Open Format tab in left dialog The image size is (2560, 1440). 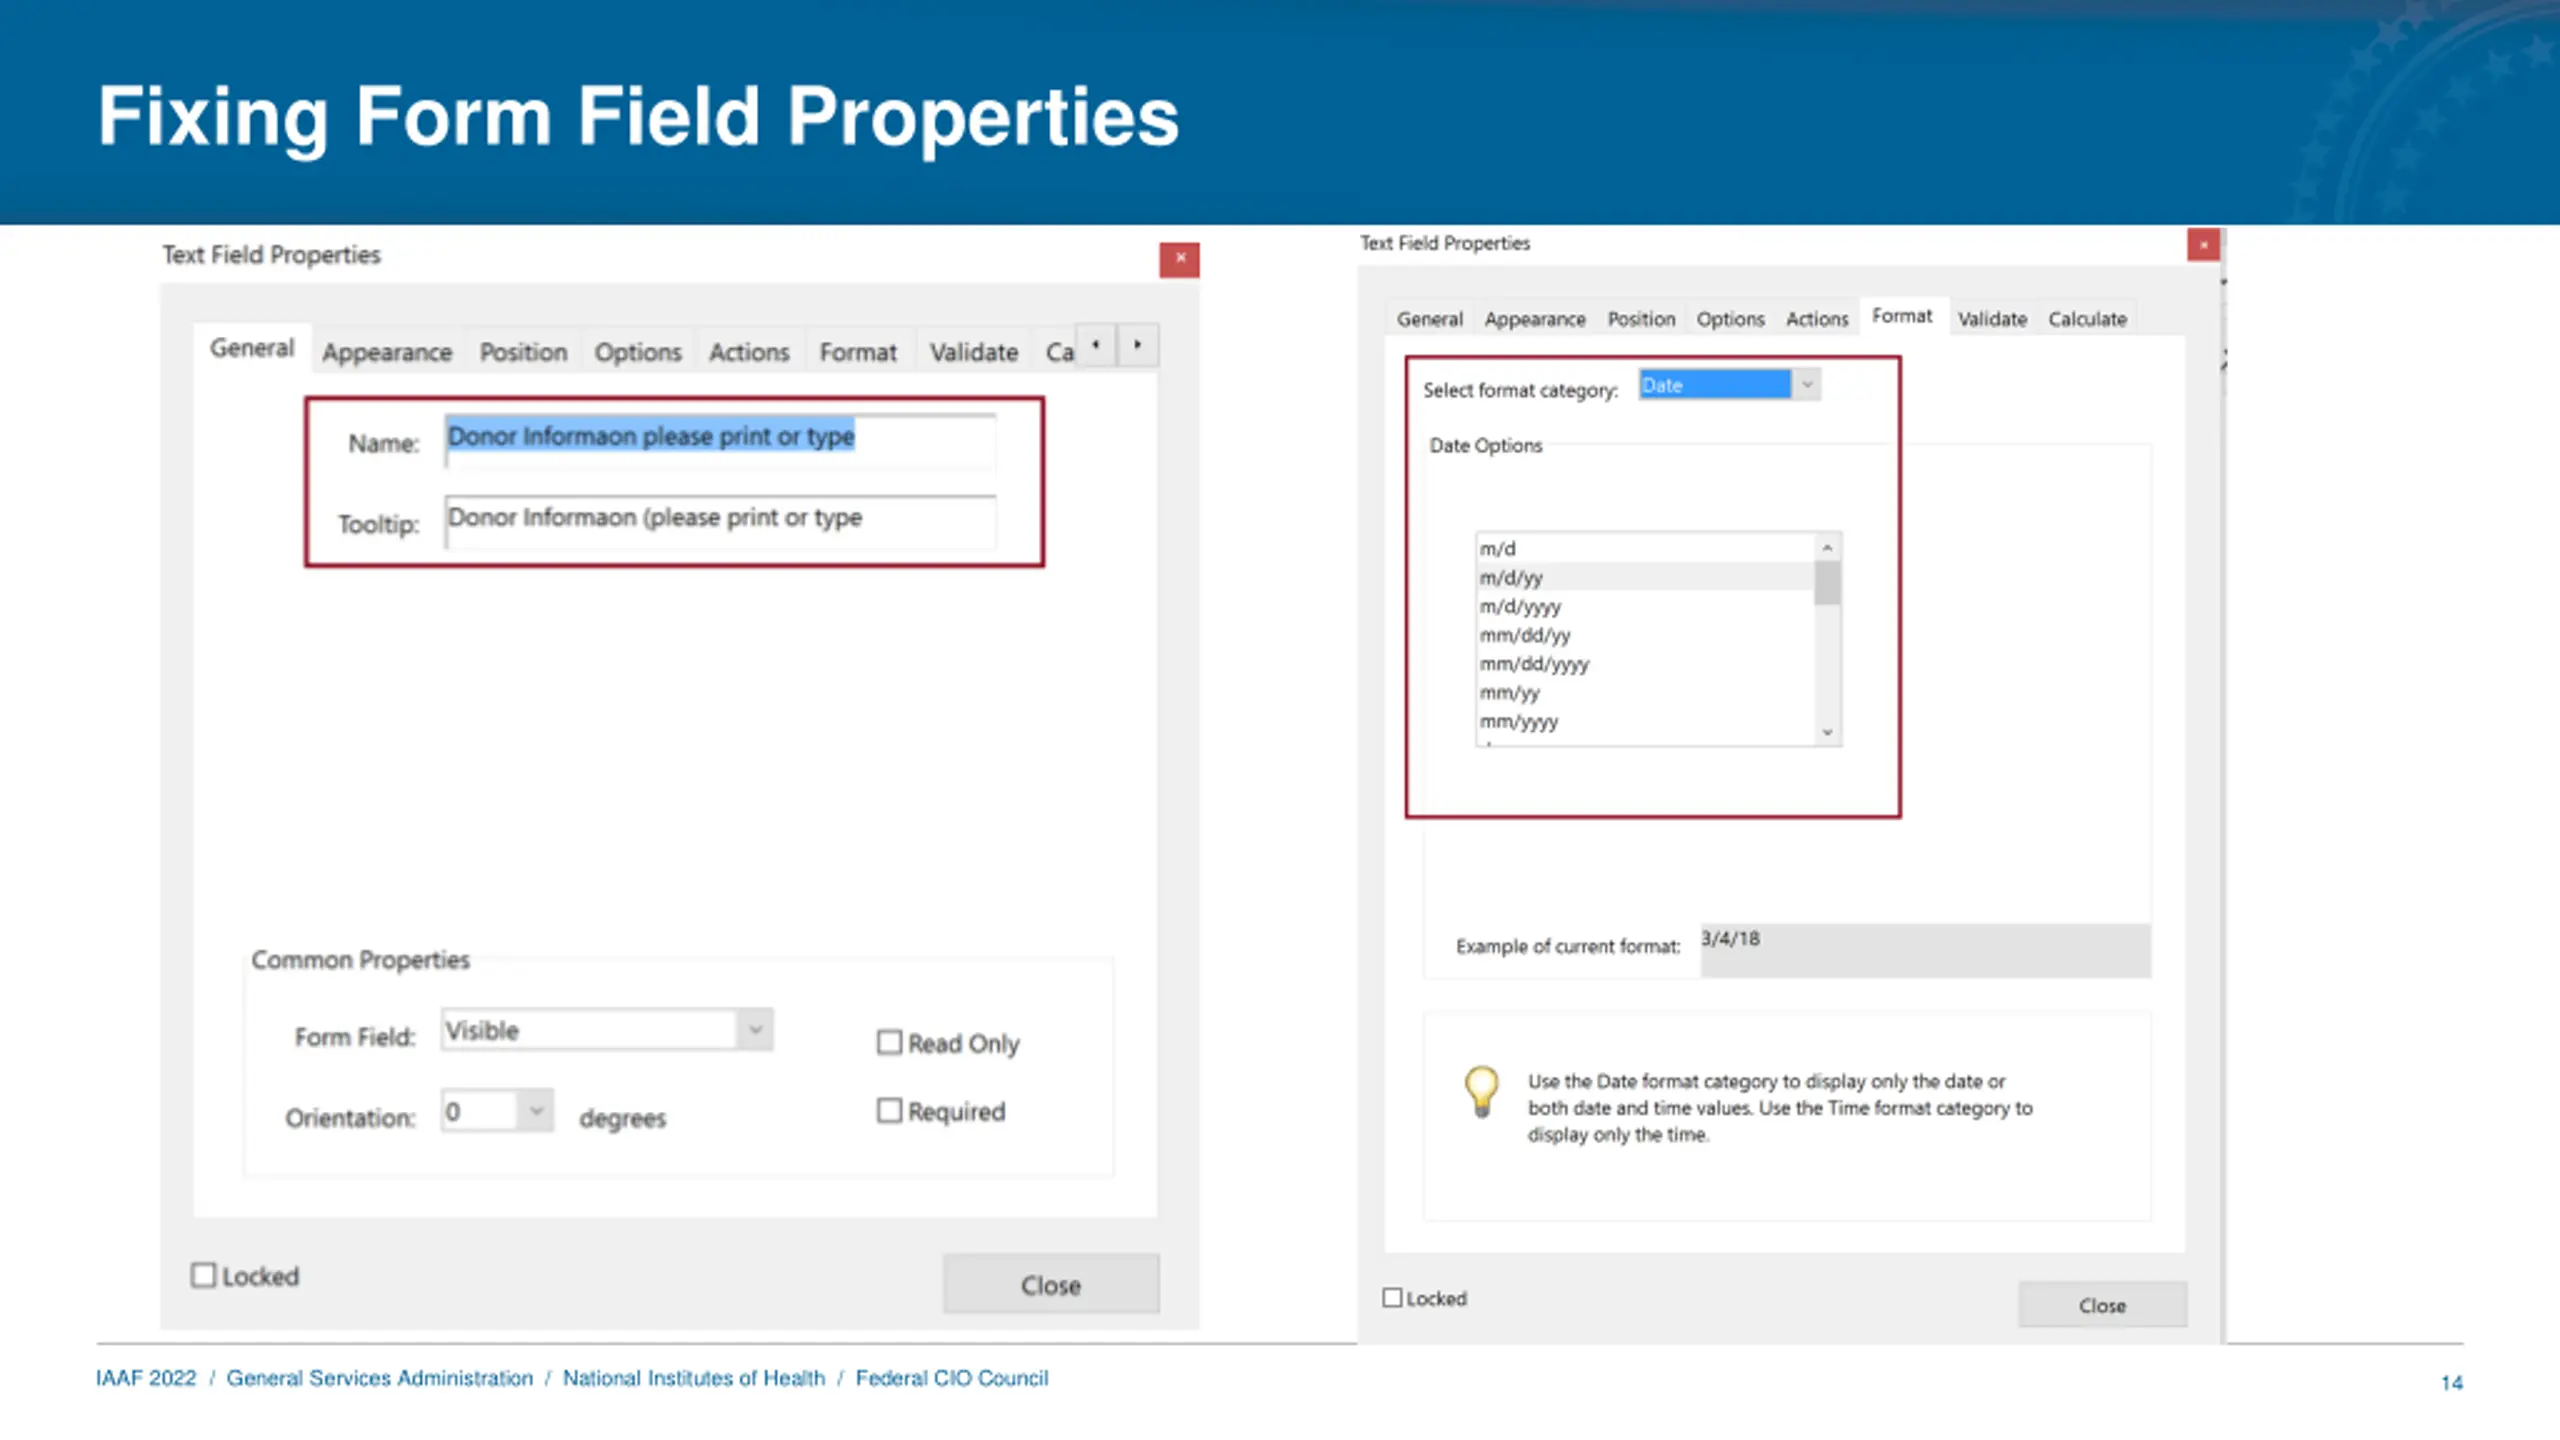pos(858,352)
